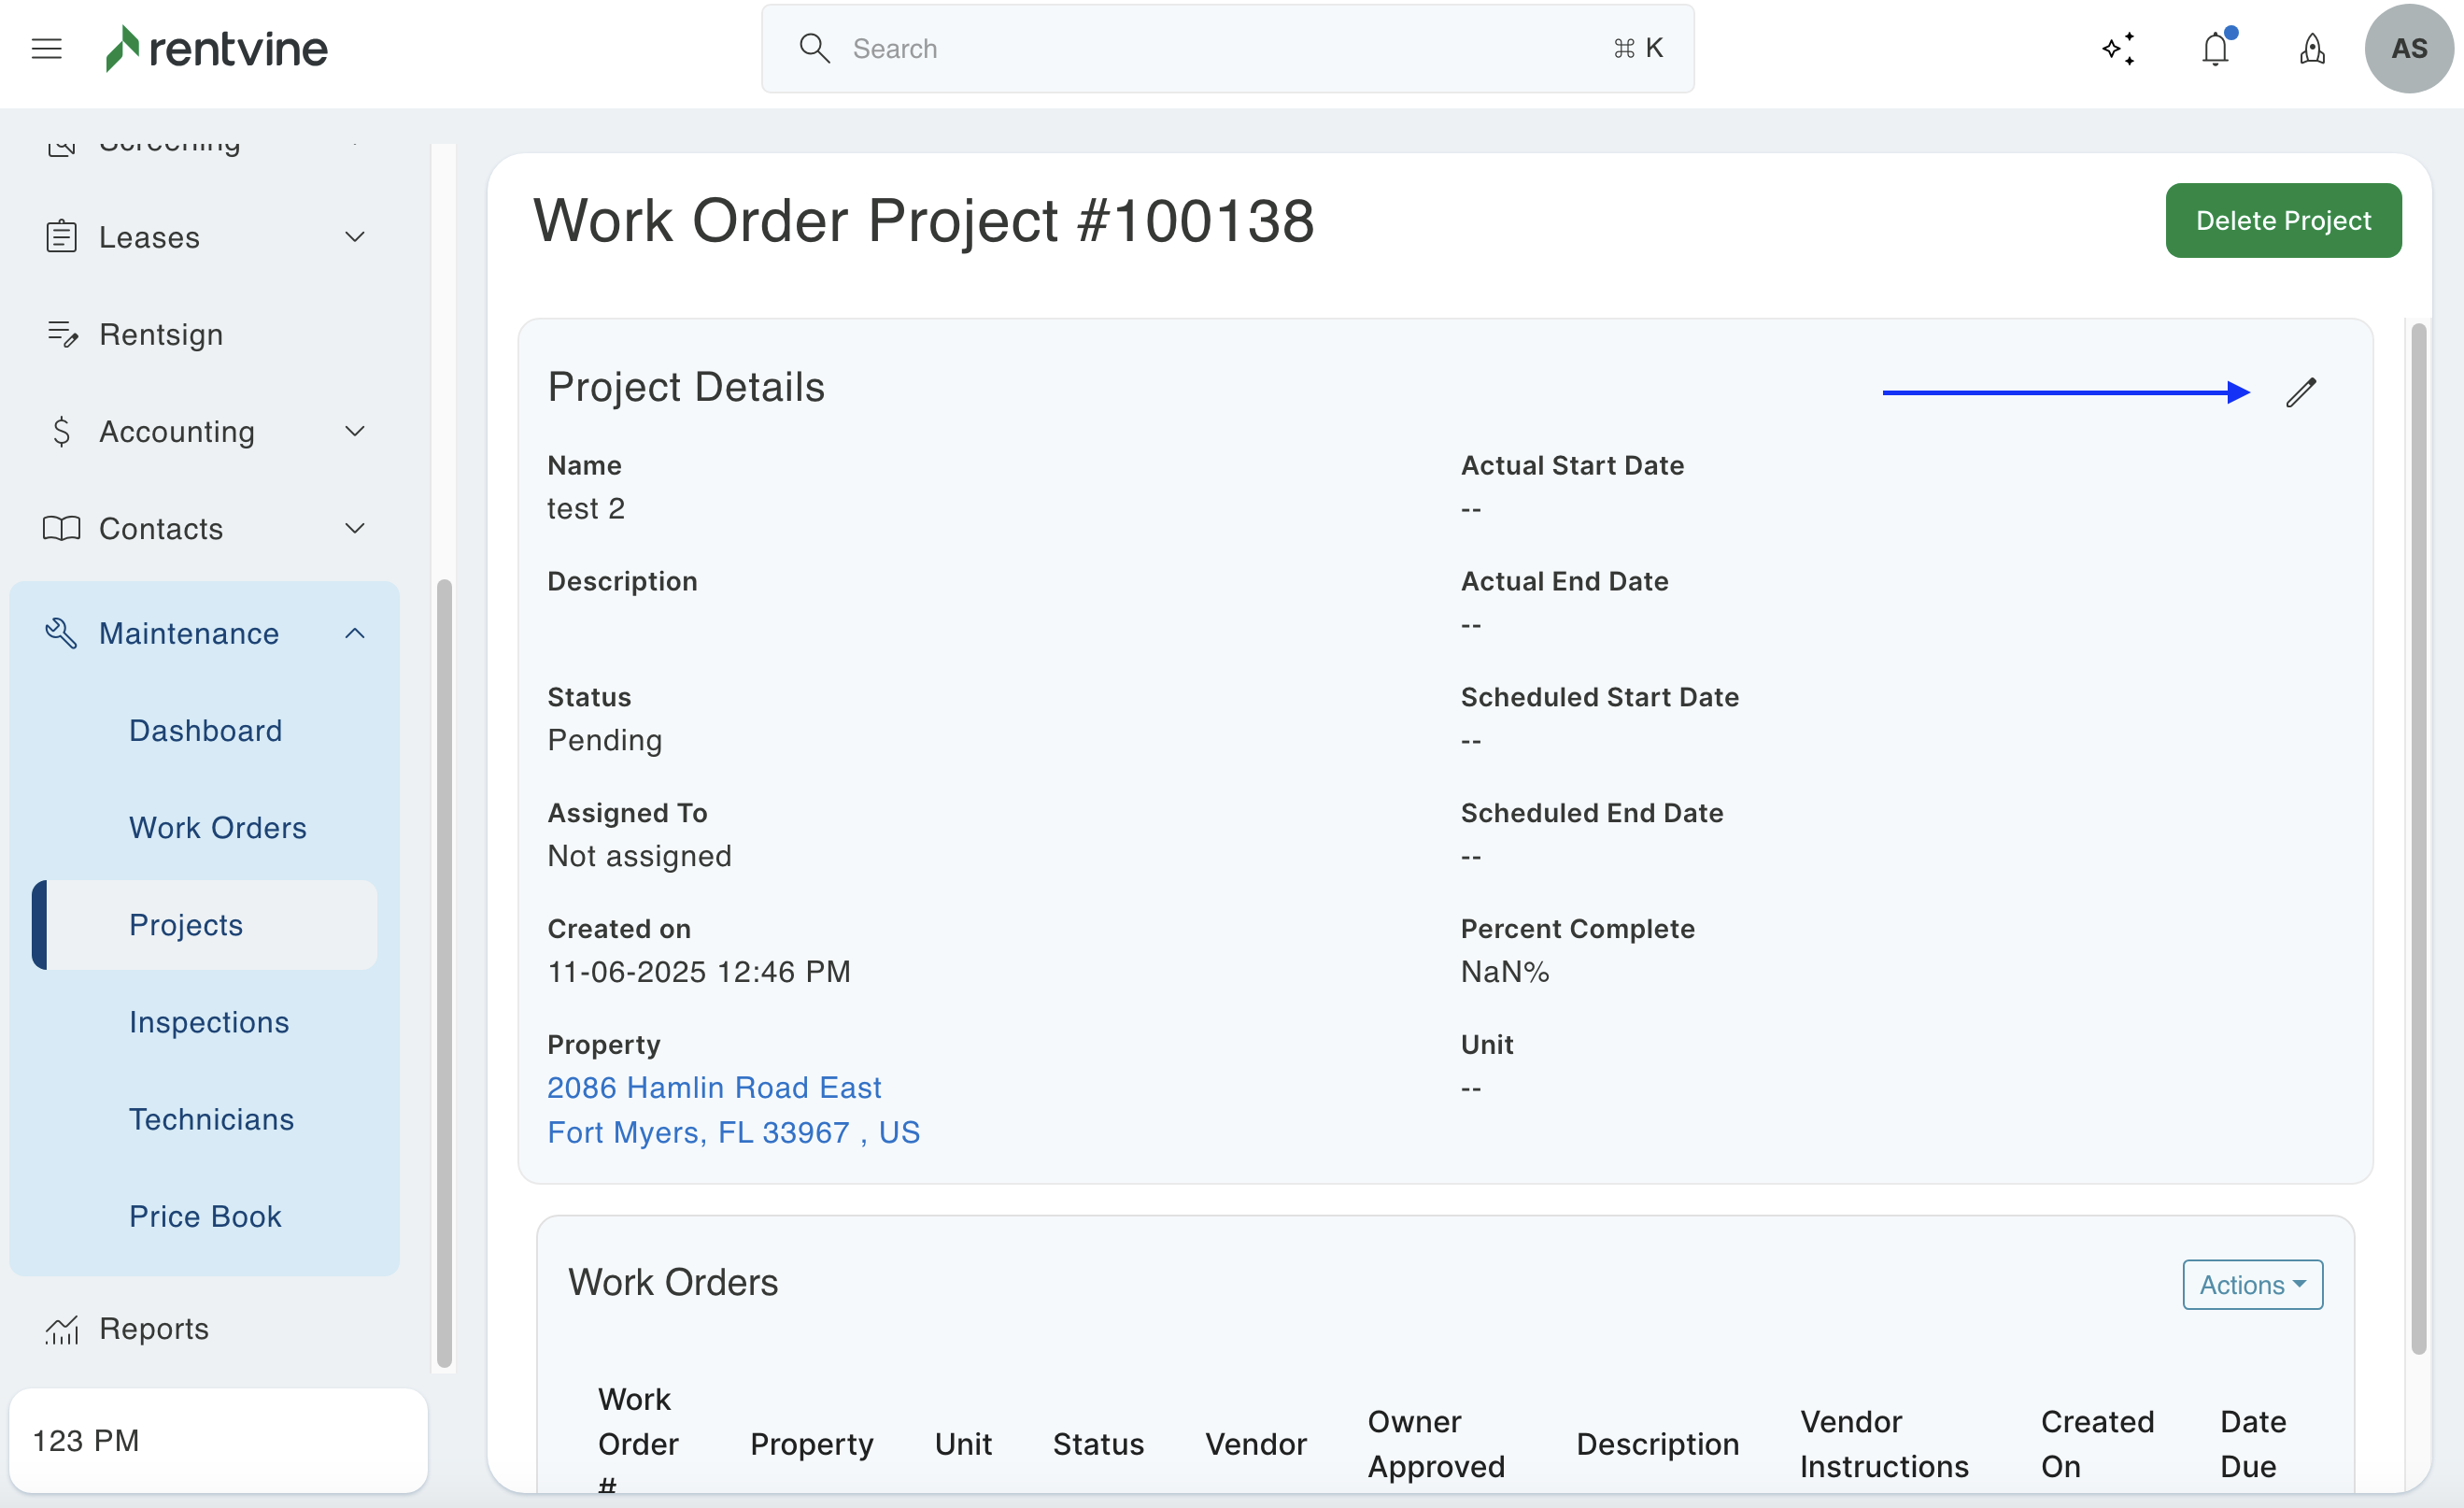Expand the Contacts section chevron
2464x1508 pixels.
point(354,528)
